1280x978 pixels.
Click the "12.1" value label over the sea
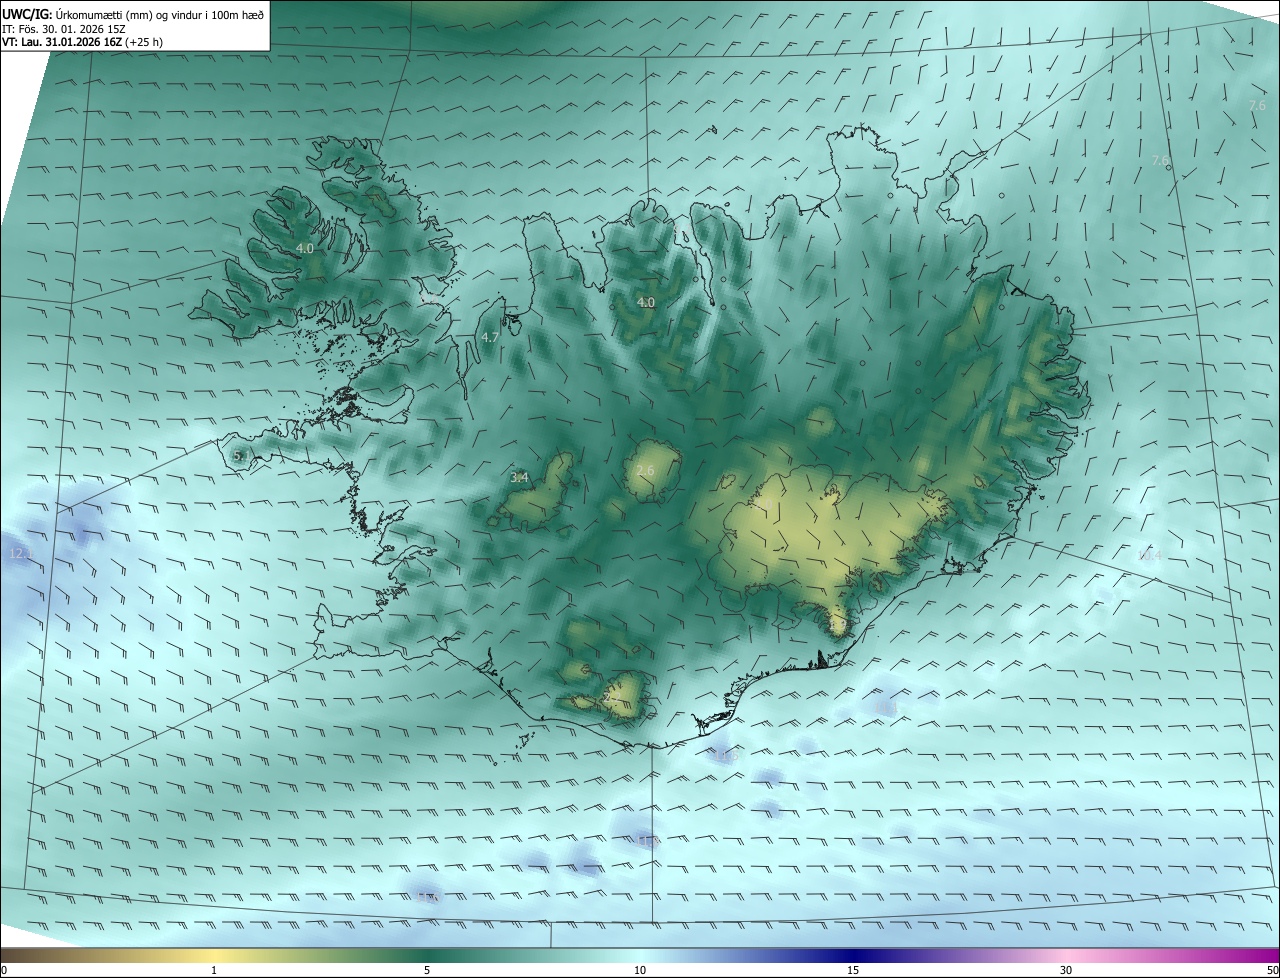[x=20, y=553]
